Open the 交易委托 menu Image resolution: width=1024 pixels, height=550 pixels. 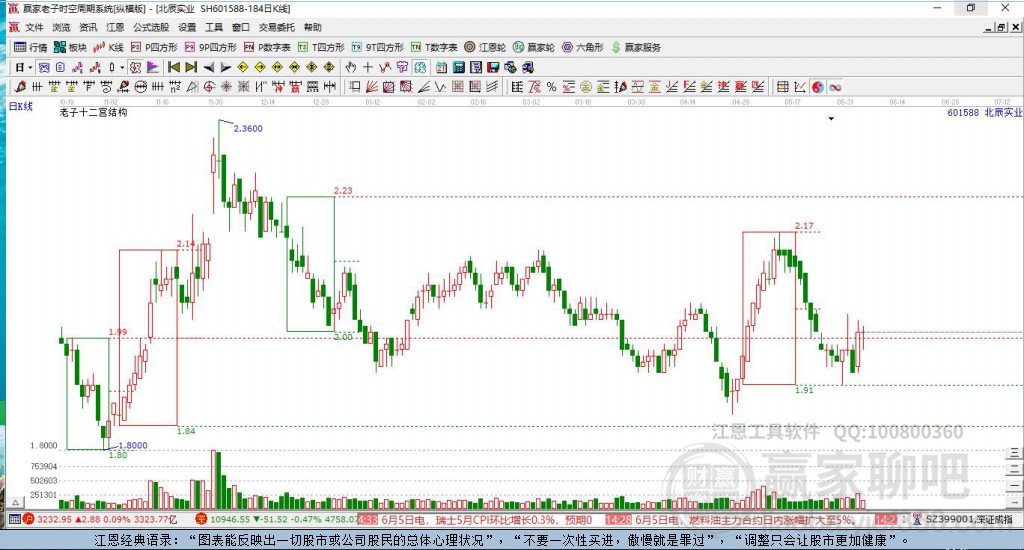coord(276,27)
